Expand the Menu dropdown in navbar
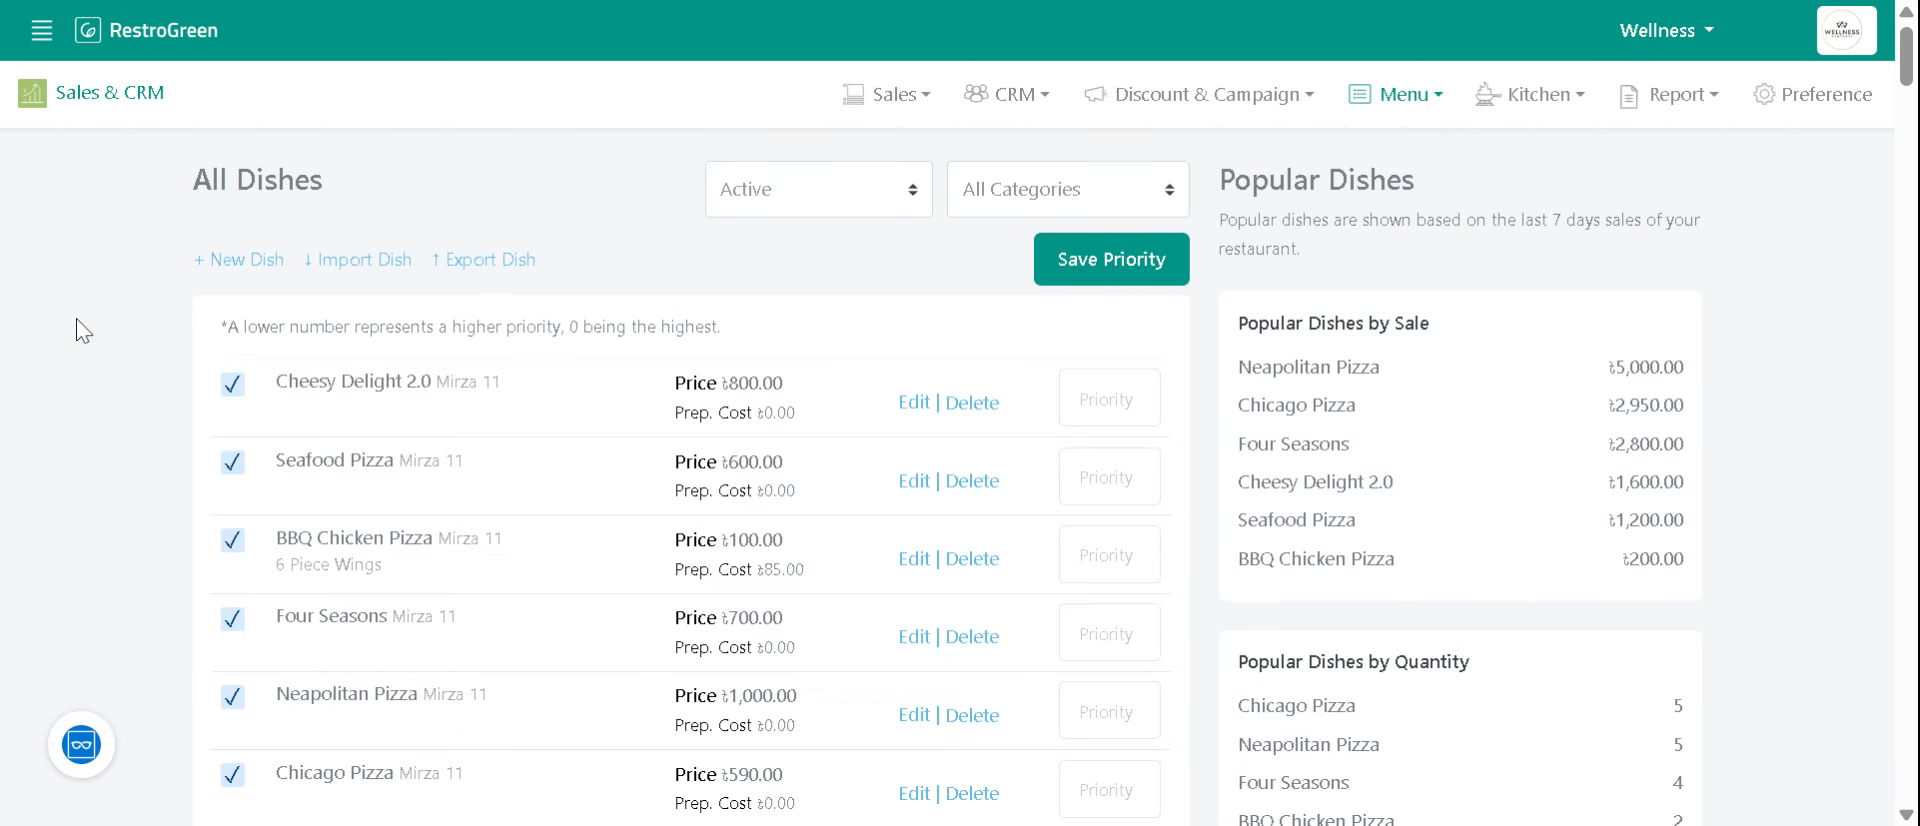The height and width of the screenshot is (826, 1920). tap(1396, 94)
